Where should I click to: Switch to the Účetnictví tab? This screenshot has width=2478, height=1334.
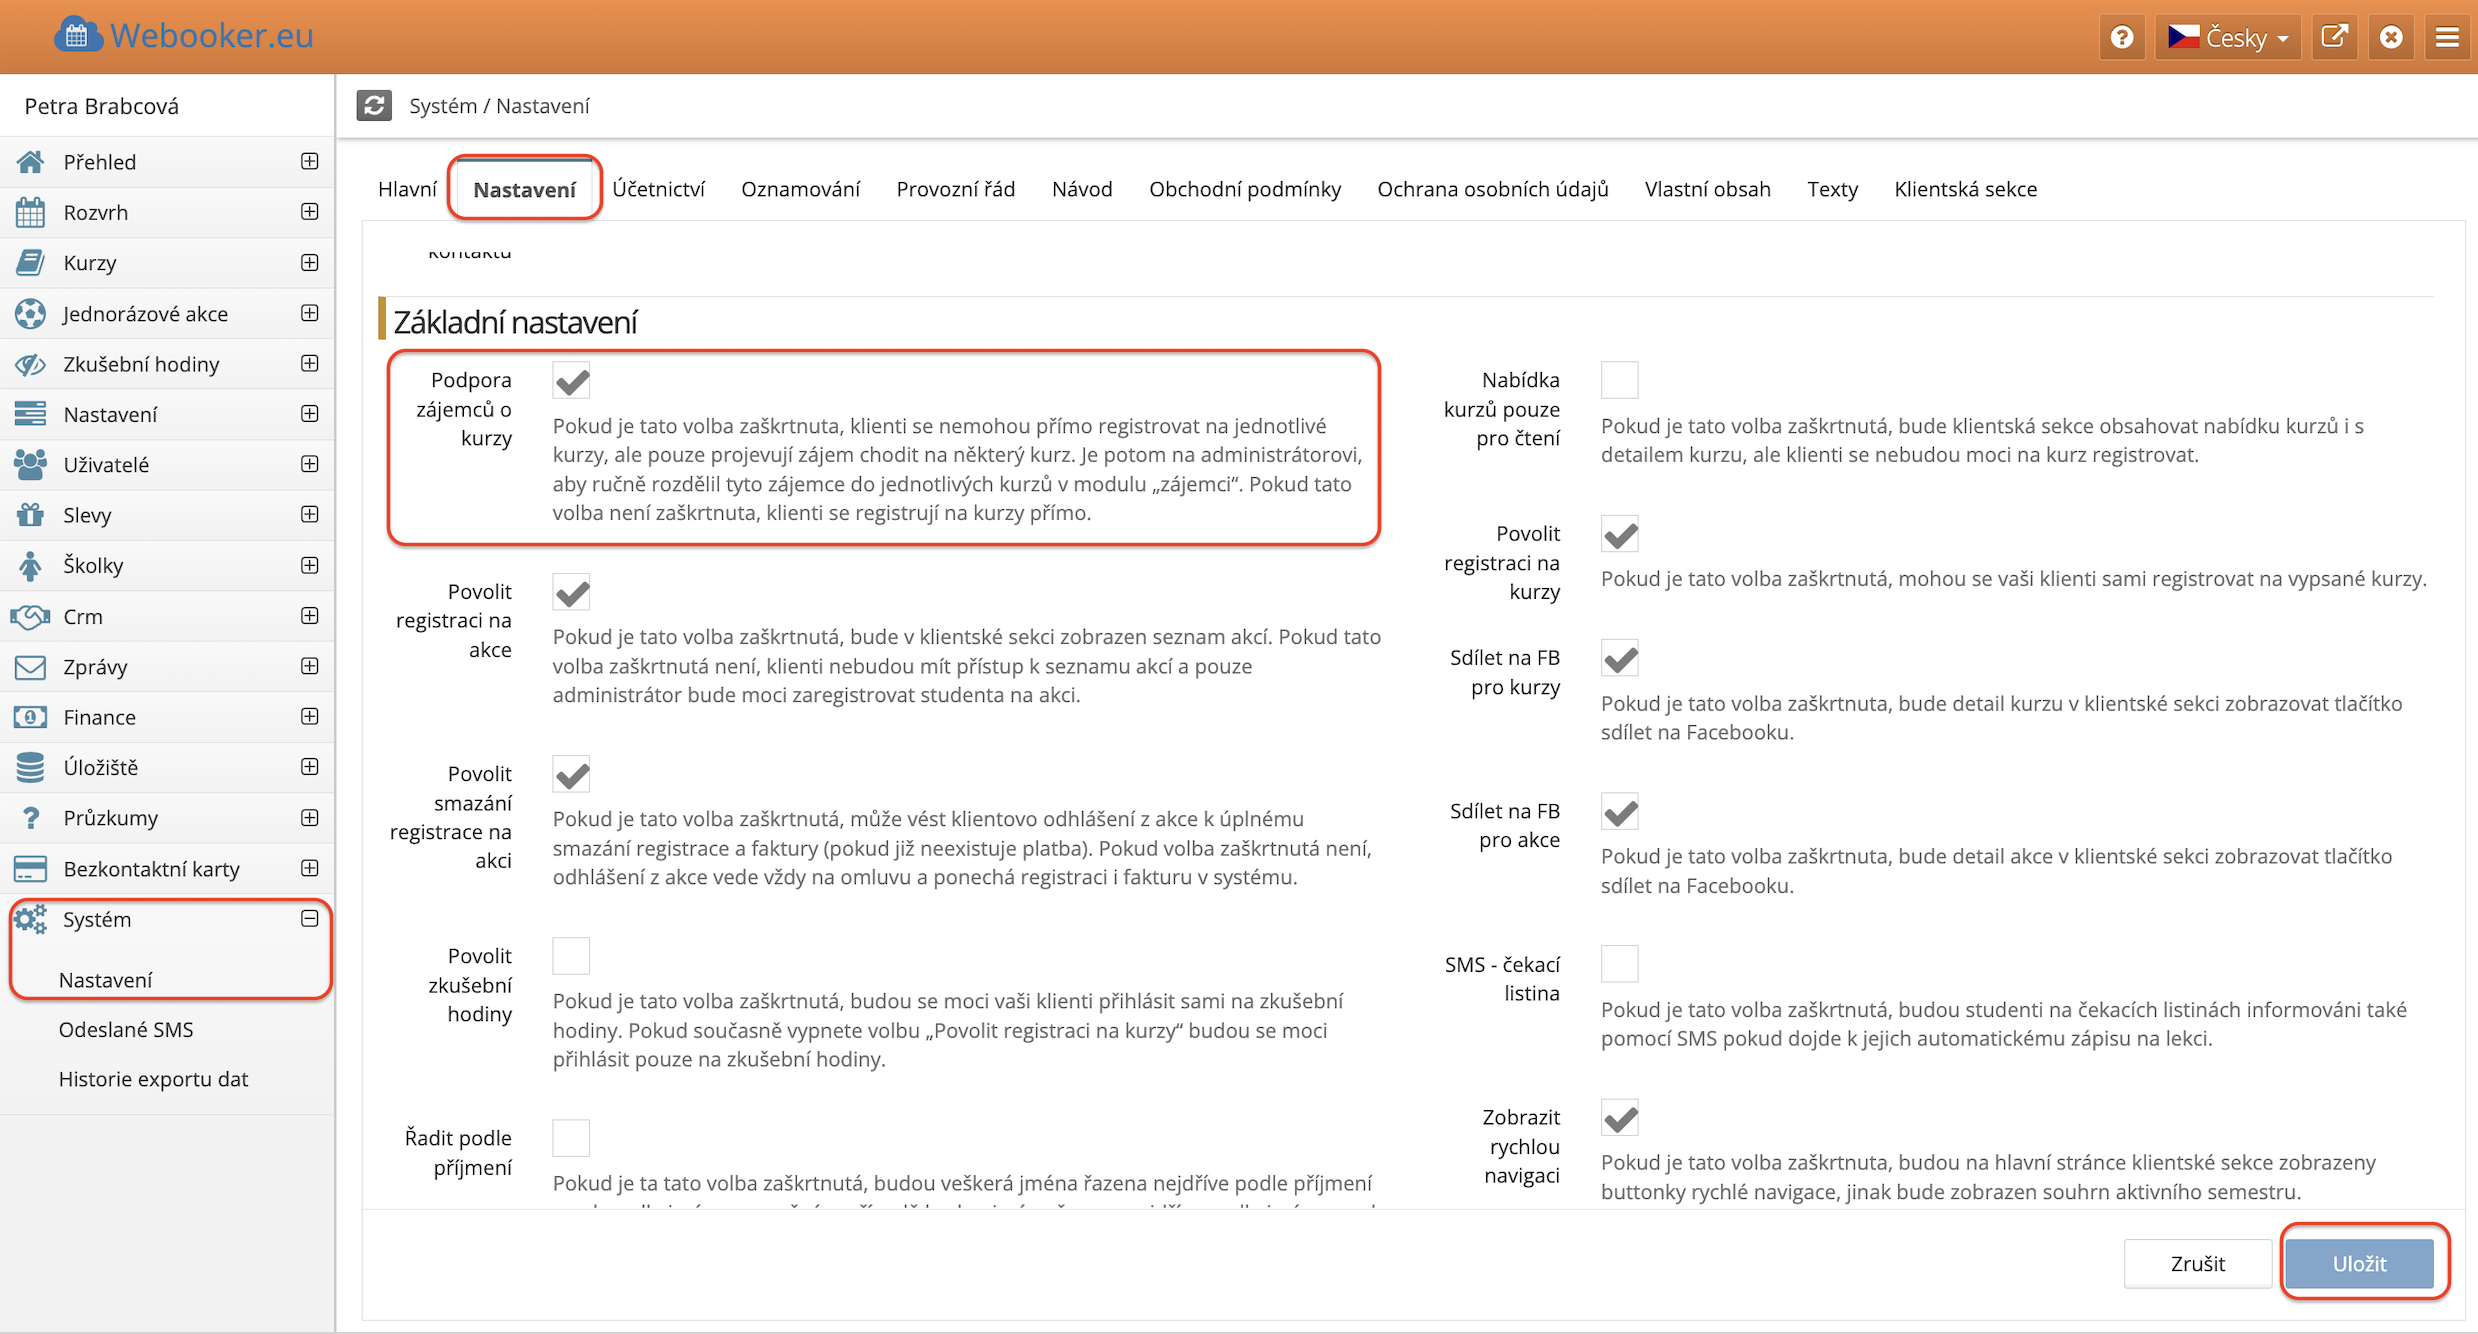click(658, 189)
